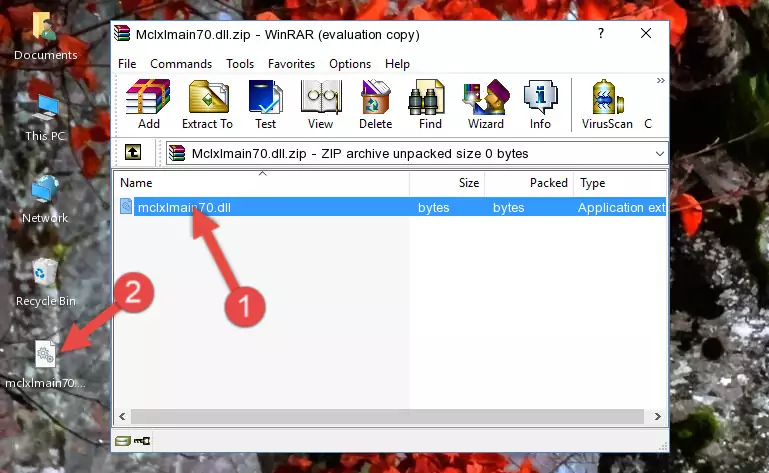Launch the Wizard tool

(486, 105)
